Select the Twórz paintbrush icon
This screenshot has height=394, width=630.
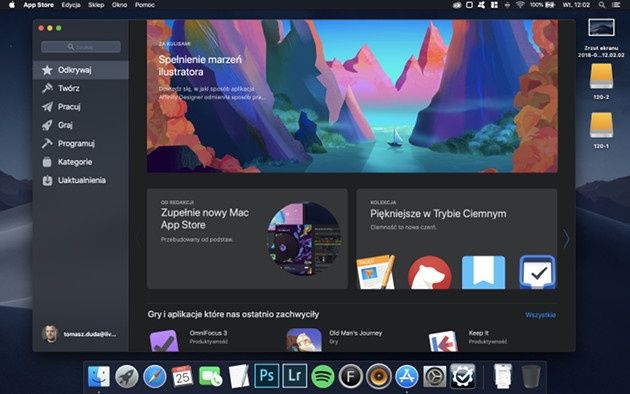[x=47, y=88]
